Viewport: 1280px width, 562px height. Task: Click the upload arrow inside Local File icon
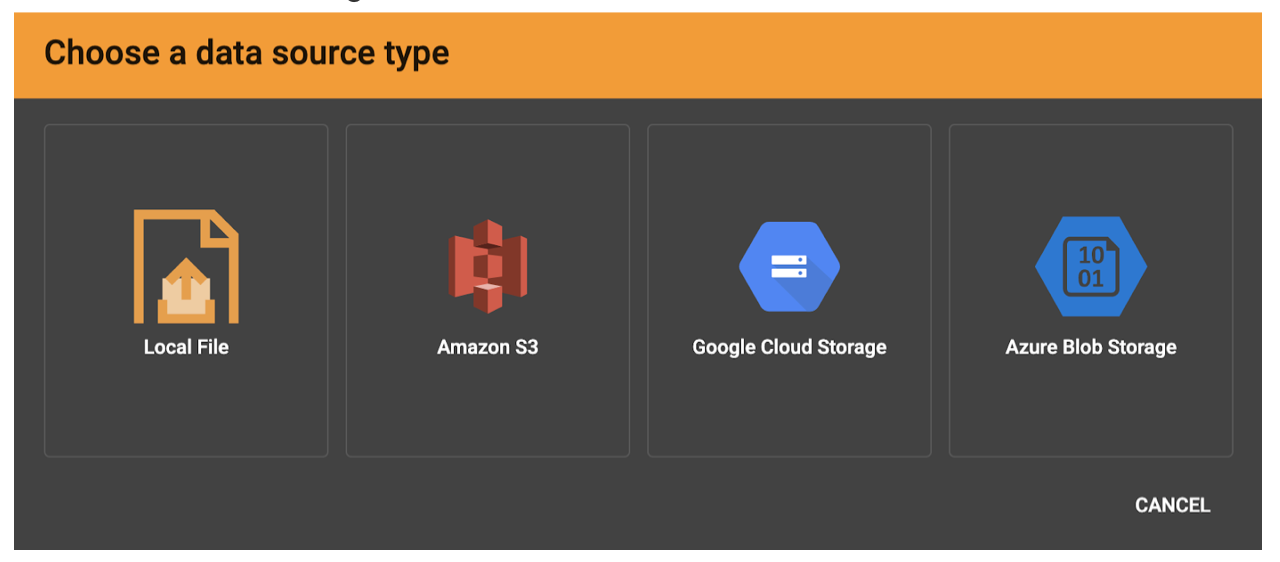pos(186,282)
